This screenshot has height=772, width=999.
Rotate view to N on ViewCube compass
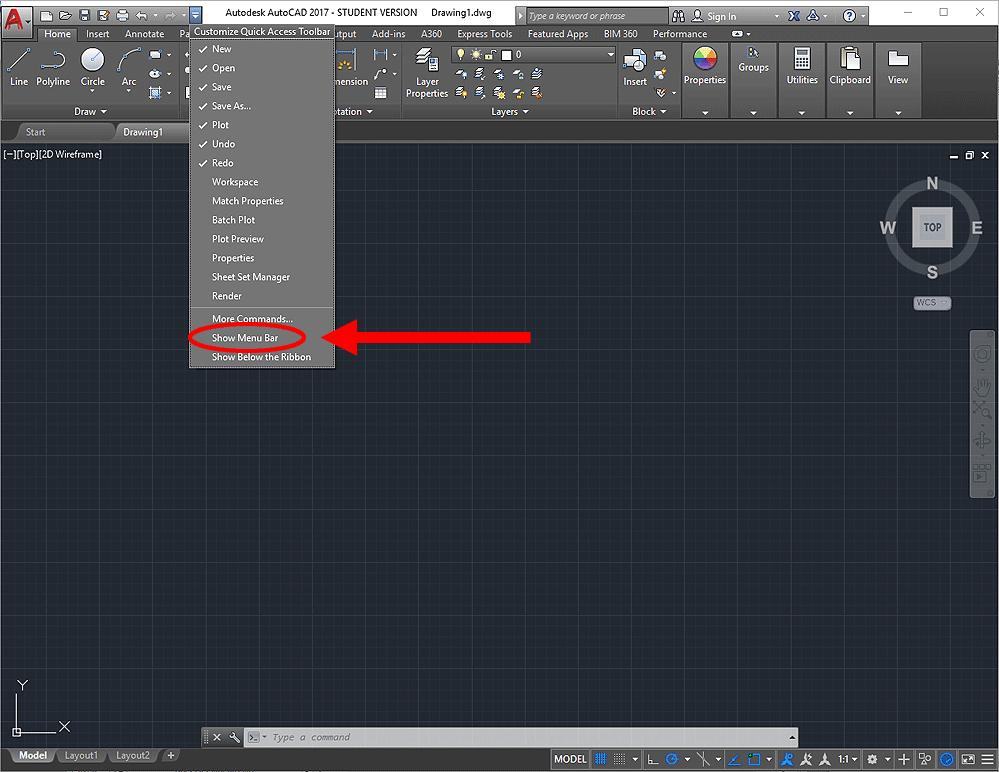[x=932, y=183]
